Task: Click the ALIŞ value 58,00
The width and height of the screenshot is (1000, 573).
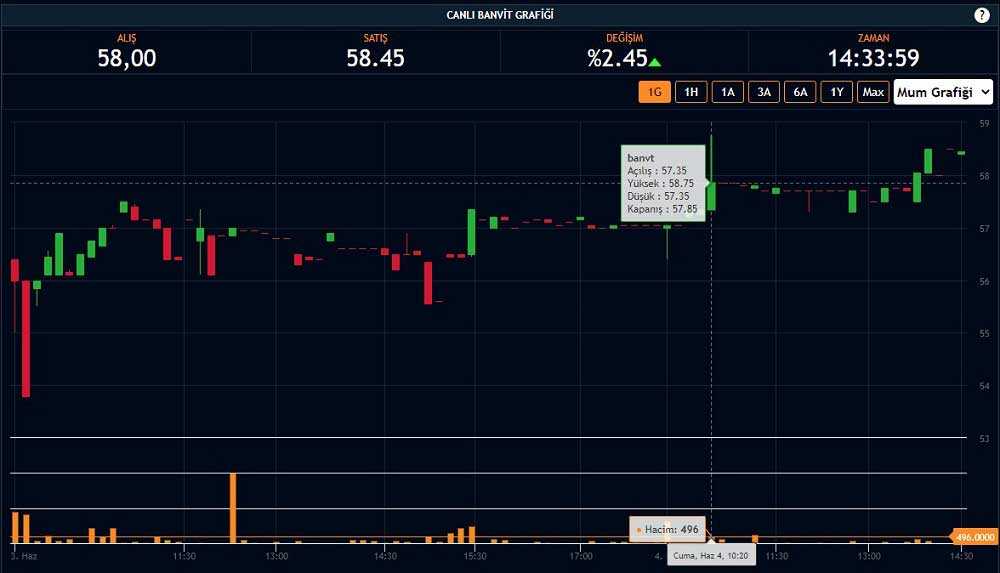Action: coord(126,58)
